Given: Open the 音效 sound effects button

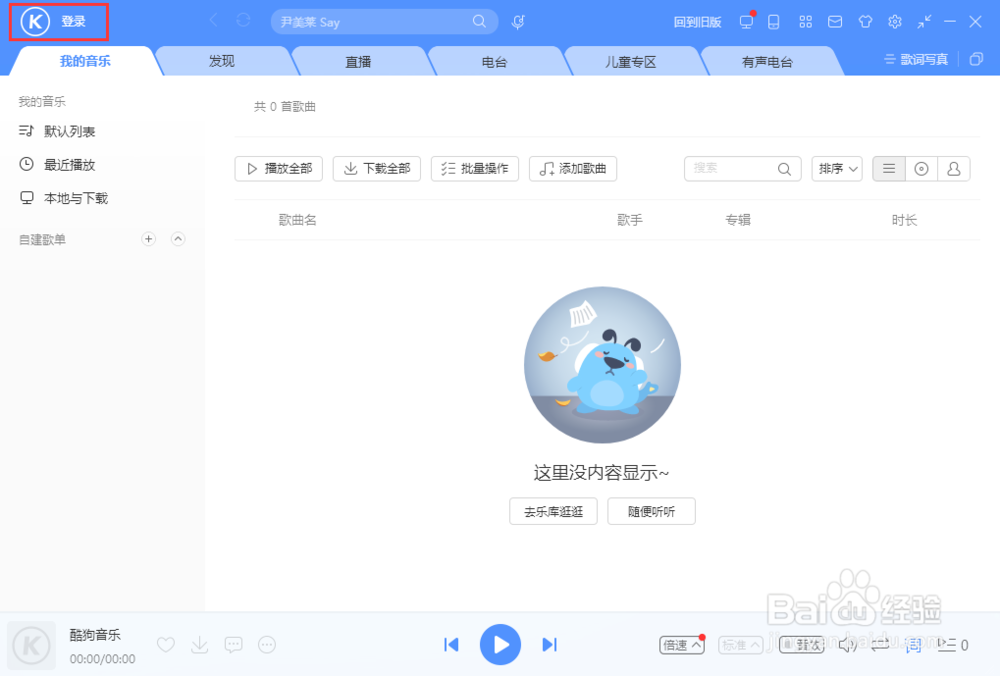Looking at the screenshot, I should coord(802,645).
